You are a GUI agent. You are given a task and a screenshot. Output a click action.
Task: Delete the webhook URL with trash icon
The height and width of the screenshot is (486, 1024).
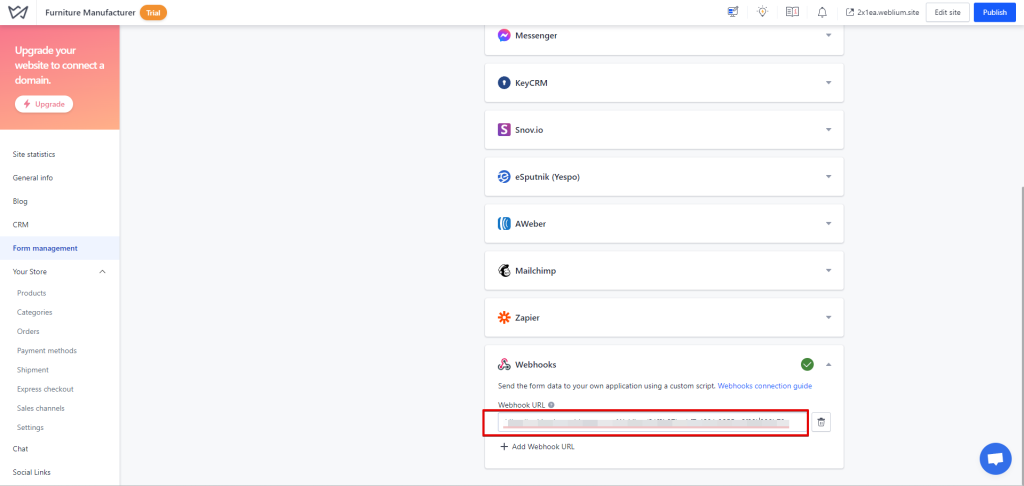(821, 422)
